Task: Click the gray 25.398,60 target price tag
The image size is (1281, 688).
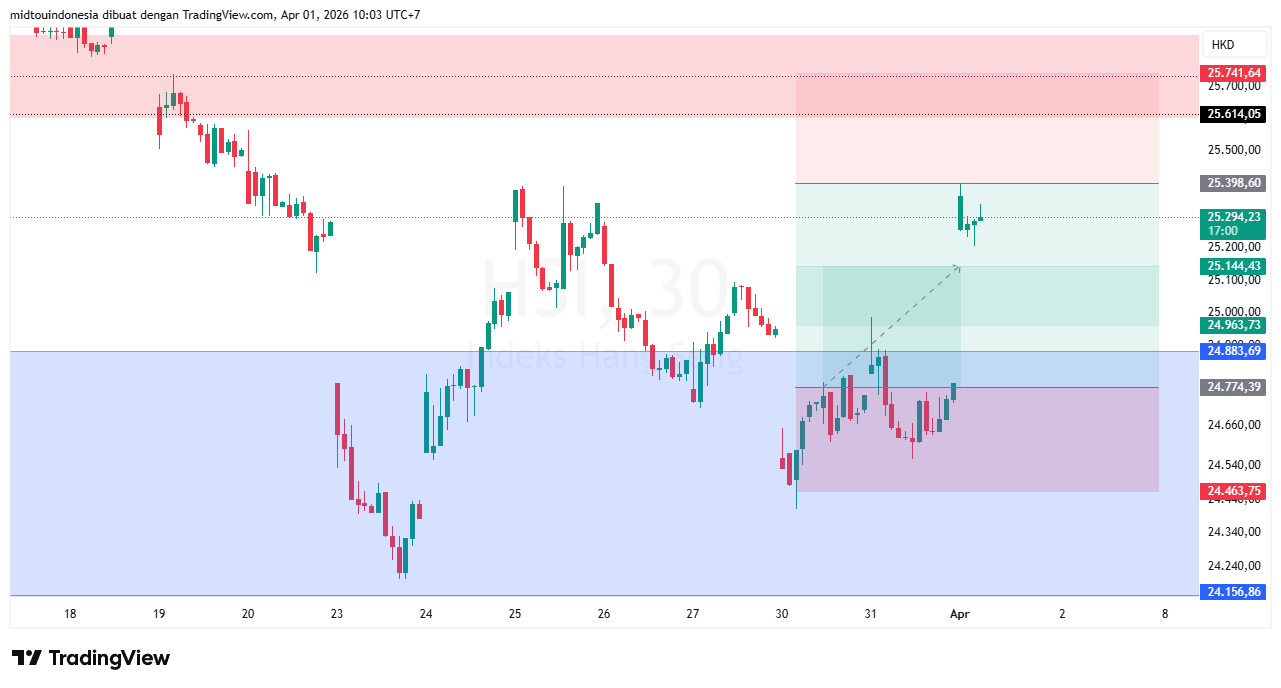Action: tap(1234, 182)
